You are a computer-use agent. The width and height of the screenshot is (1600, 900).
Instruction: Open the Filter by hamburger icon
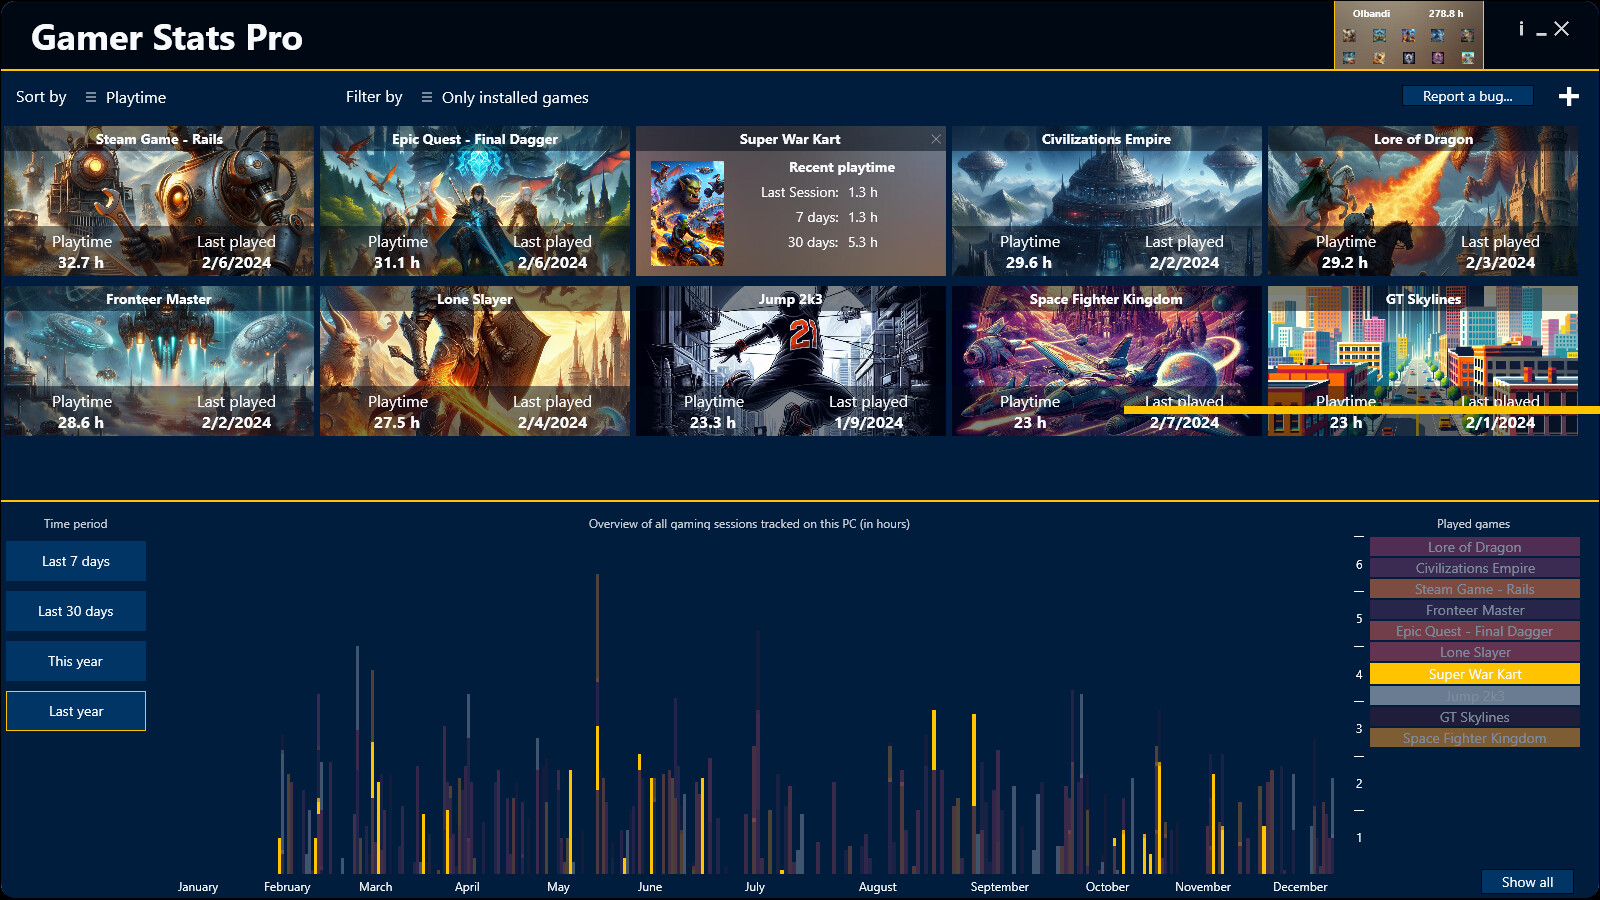click(x=428, y=97)
